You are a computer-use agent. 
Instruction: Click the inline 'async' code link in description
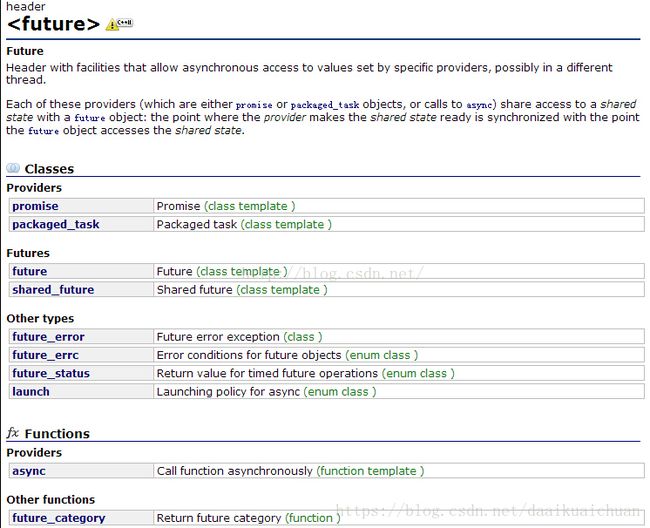[479, 105]
